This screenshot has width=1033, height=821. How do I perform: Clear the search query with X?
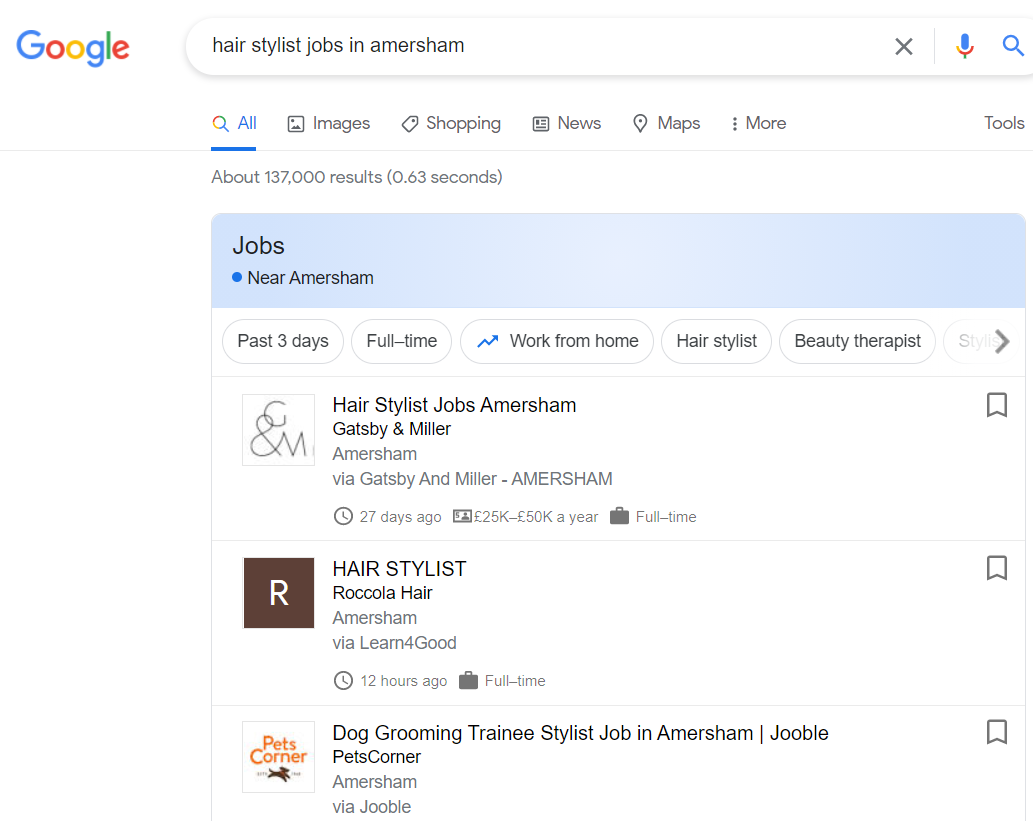(x=903, y=46)
